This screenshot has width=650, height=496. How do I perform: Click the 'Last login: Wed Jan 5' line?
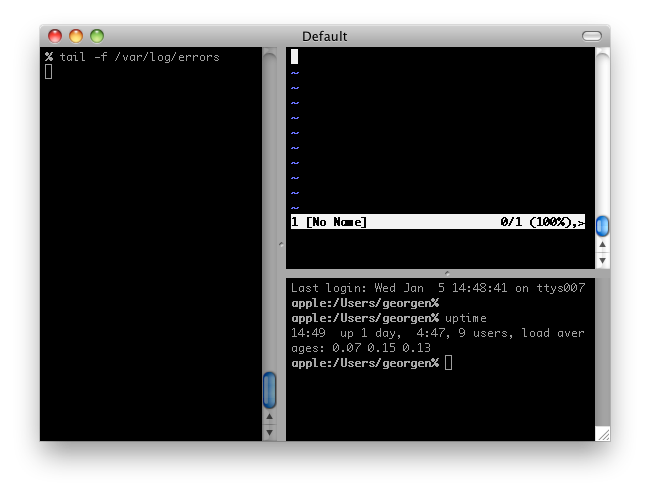click(x=438, y=288)
